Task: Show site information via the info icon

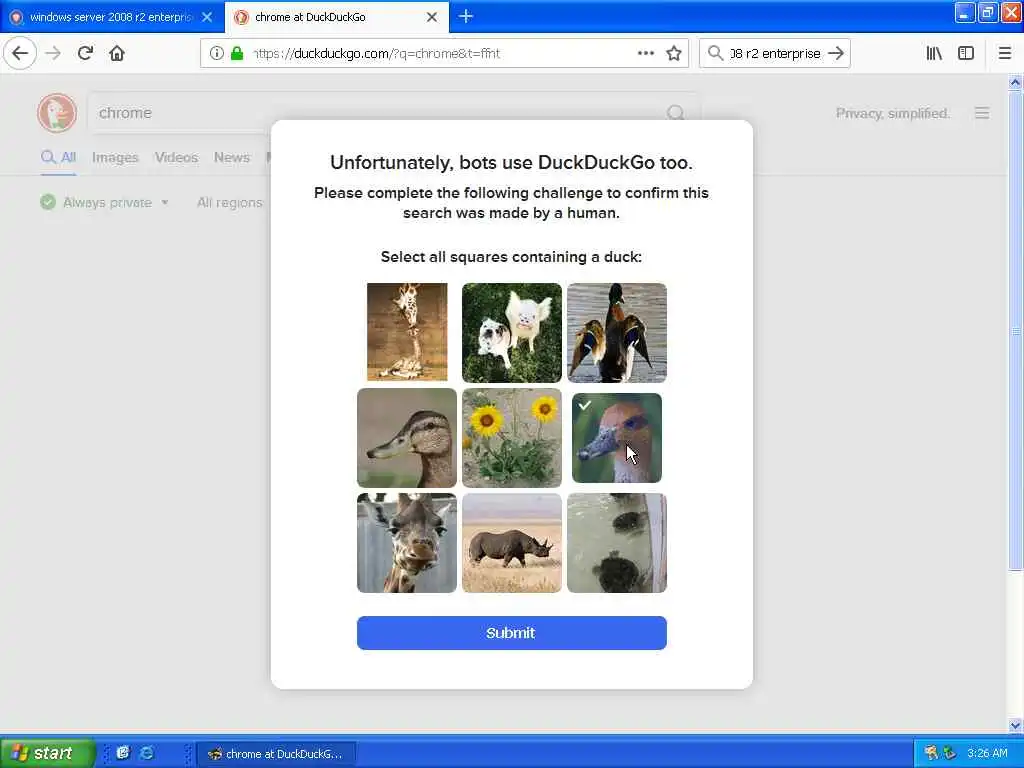Action: 216,53
